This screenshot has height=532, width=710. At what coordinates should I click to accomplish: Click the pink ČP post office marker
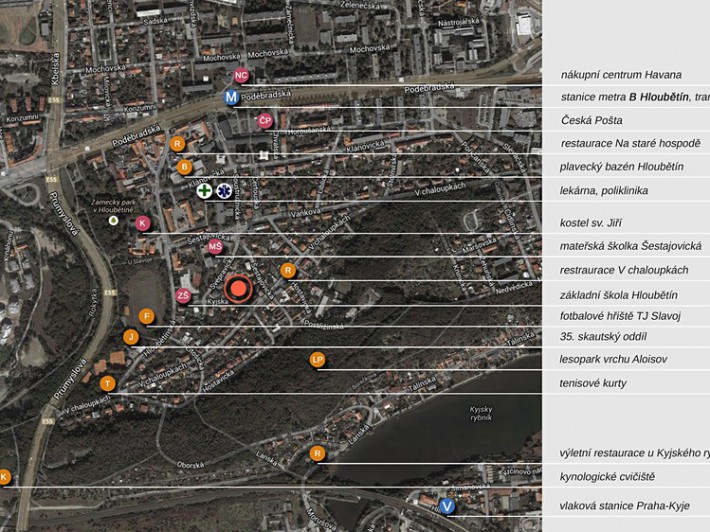265,121
